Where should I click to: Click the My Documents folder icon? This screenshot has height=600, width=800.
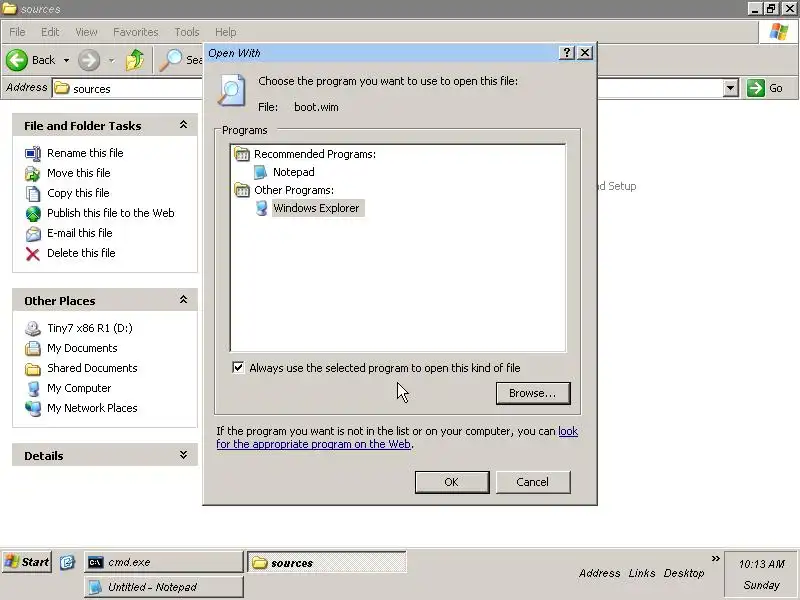coord(33,348)
